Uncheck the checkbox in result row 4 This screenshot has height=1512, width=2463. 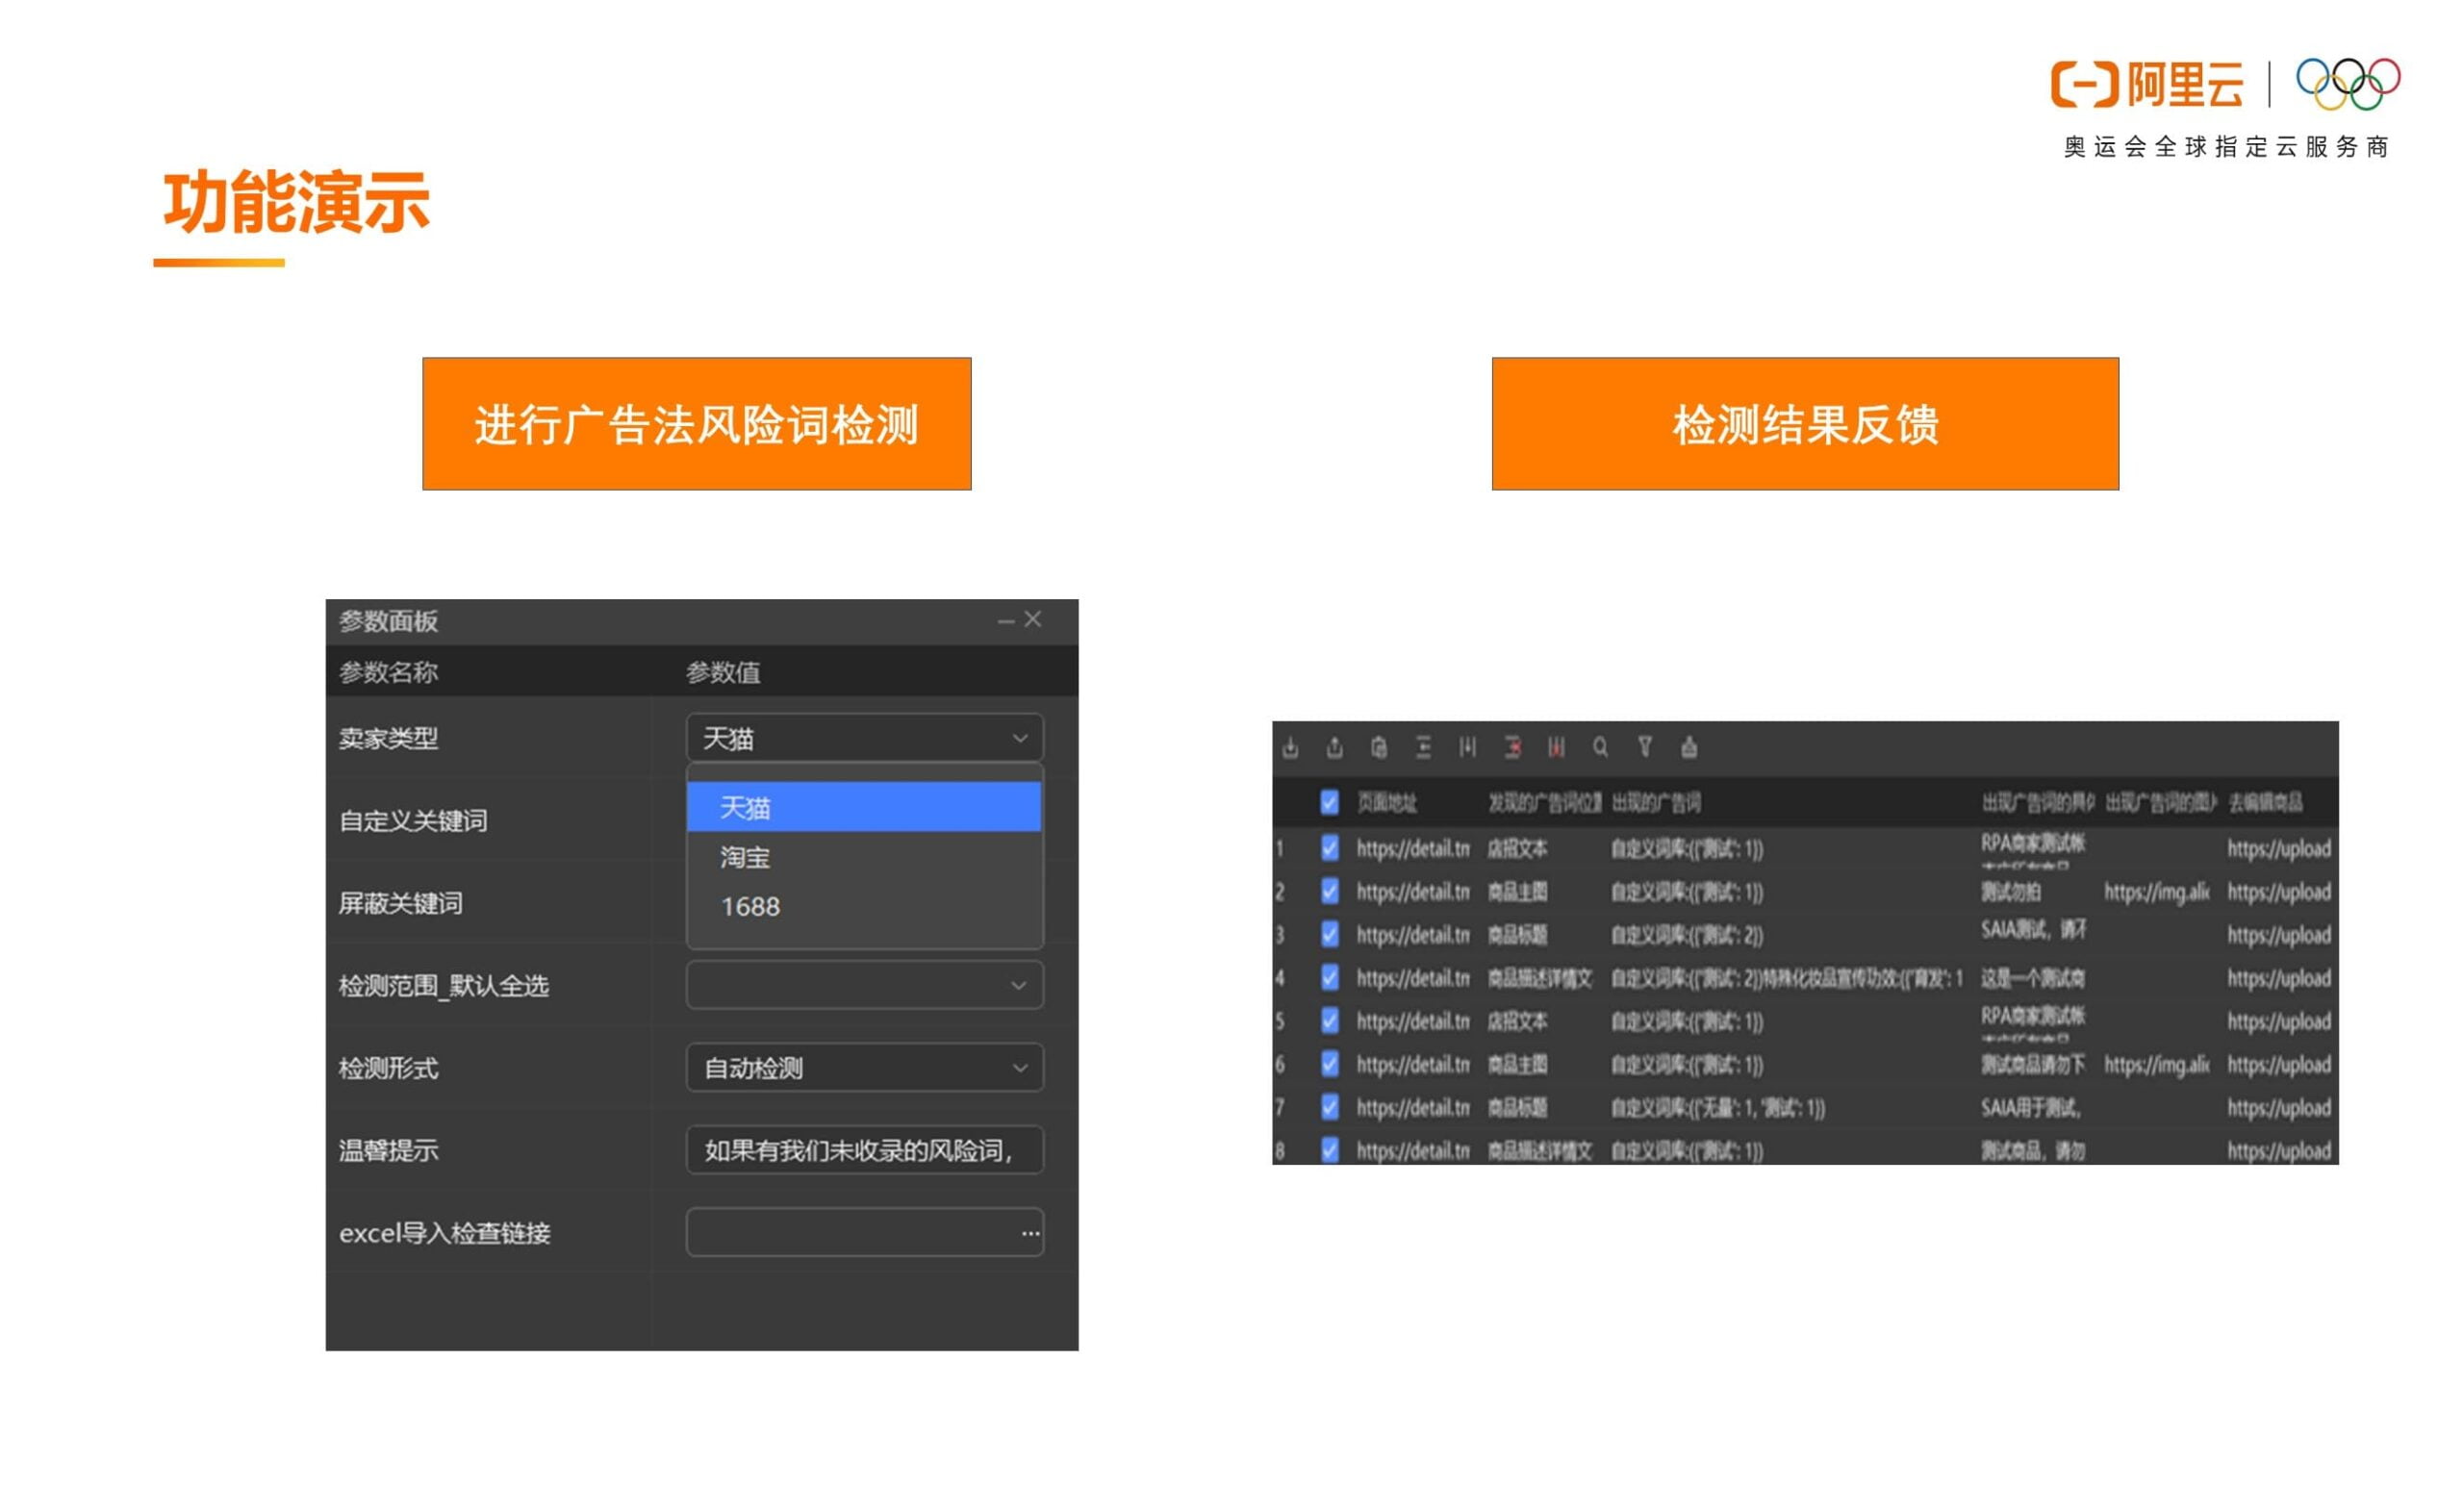[1329, 977]
